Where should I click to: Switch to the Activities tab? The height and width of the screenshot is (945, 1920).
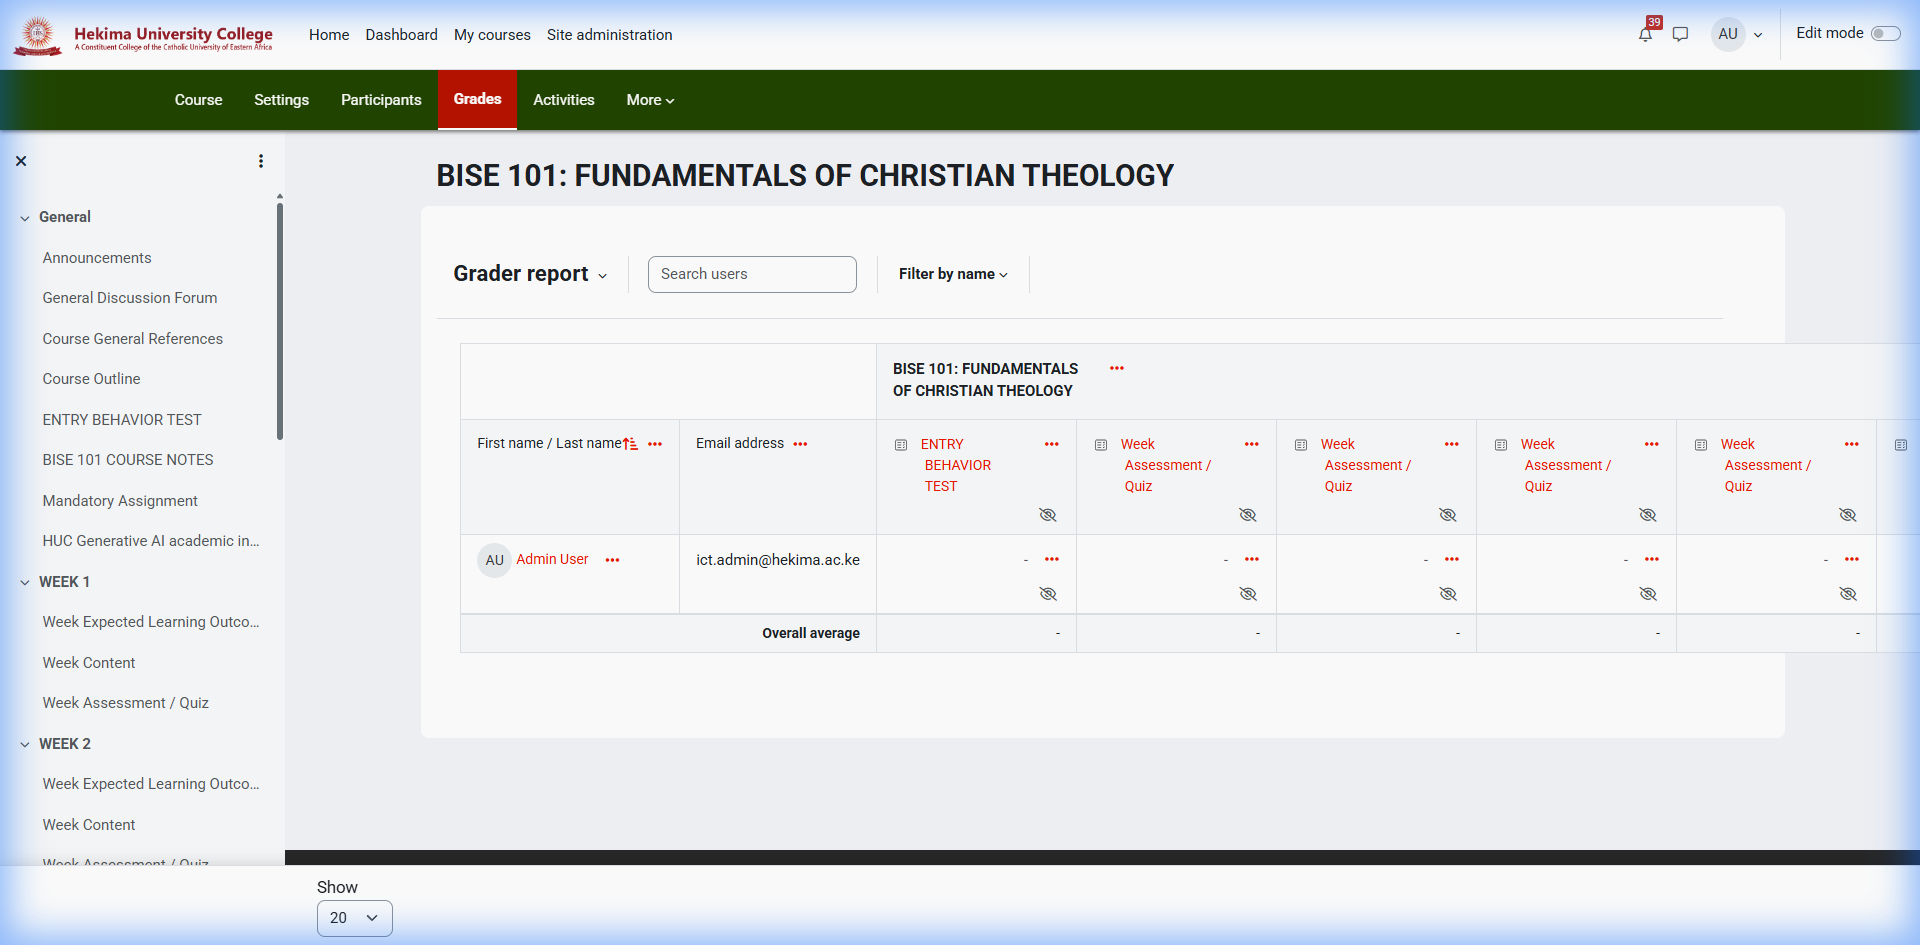[x=563, y=100]
